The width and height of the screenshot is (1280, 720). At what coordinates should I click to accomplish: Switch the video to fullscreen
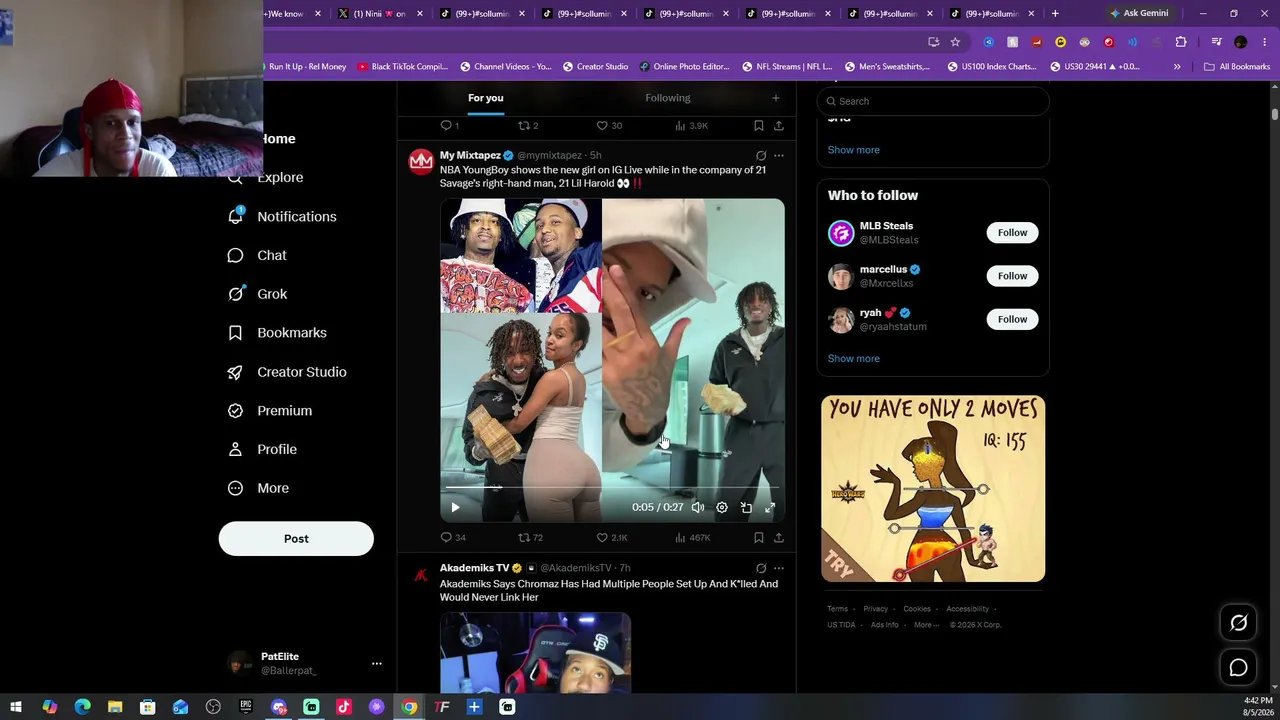(x=770, y=507)
